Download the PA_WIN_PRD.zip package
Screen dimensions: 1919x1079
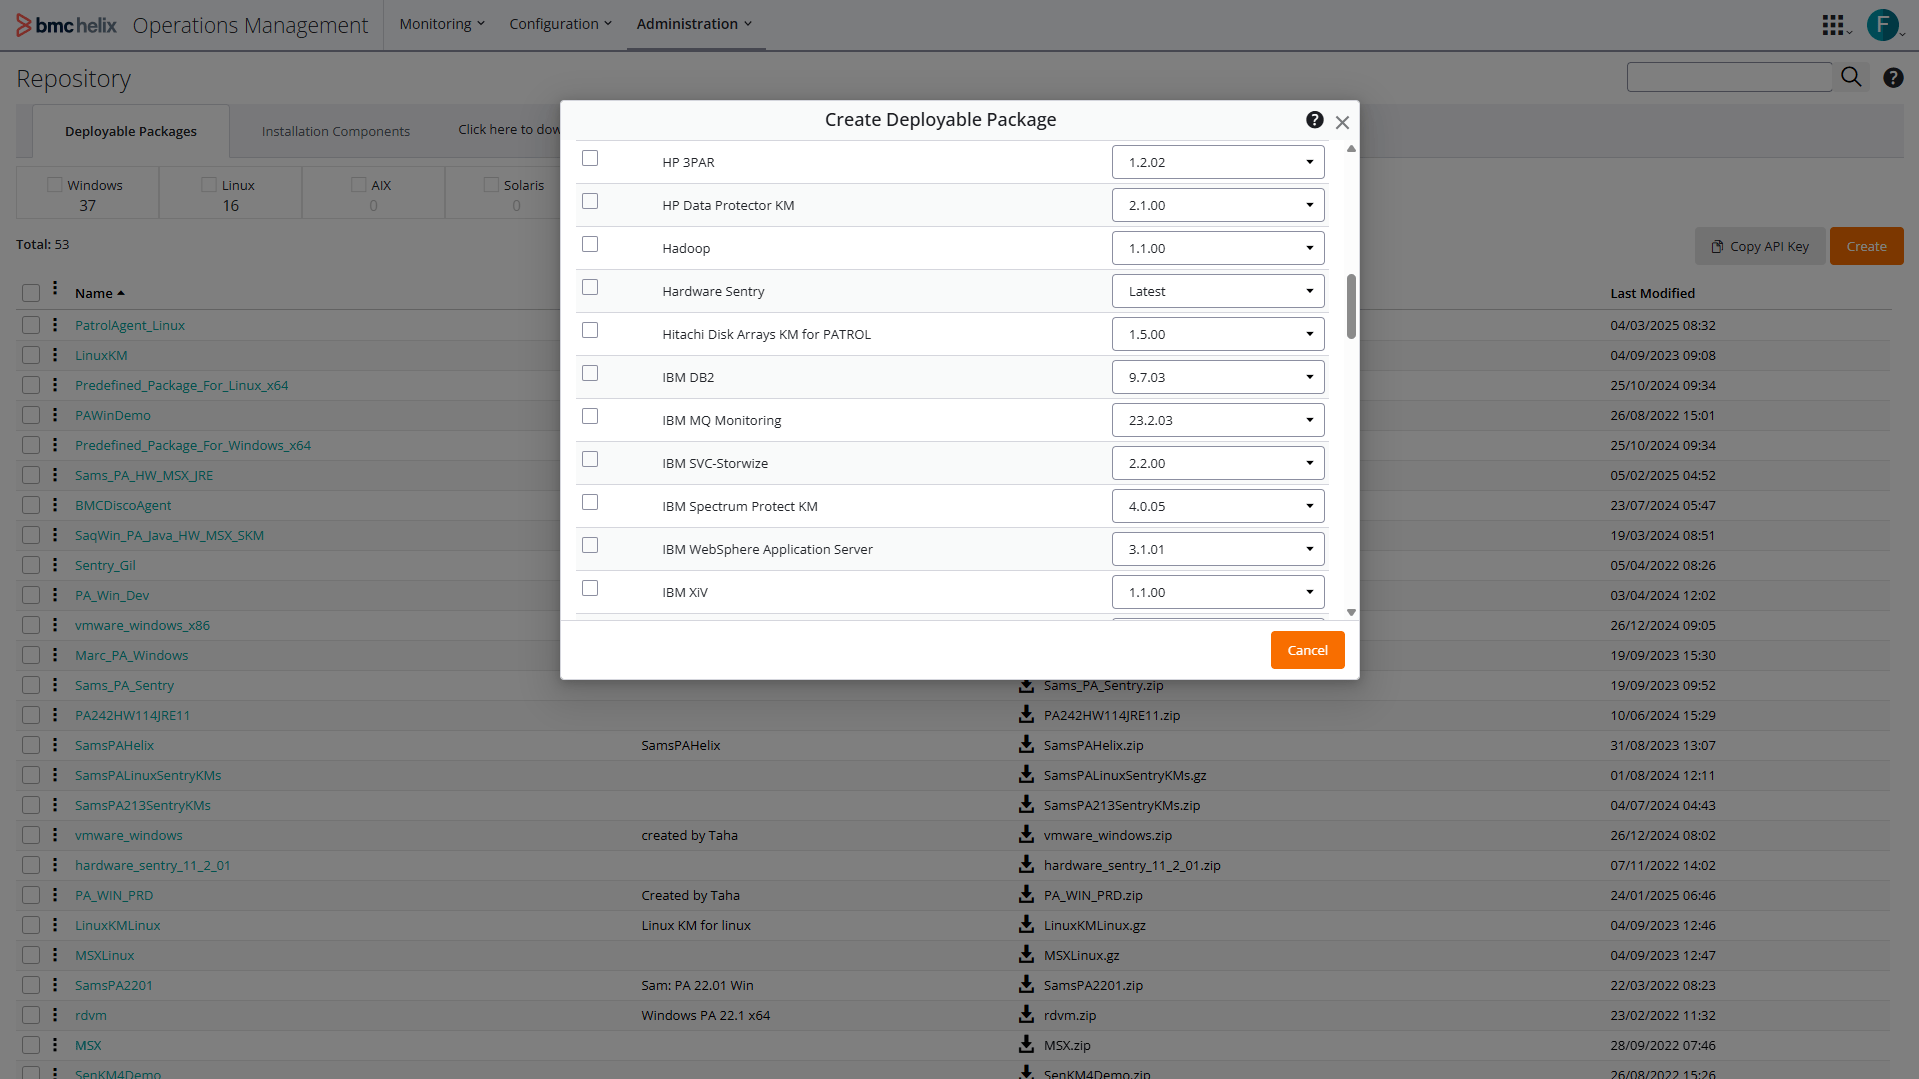[1026, 894]
